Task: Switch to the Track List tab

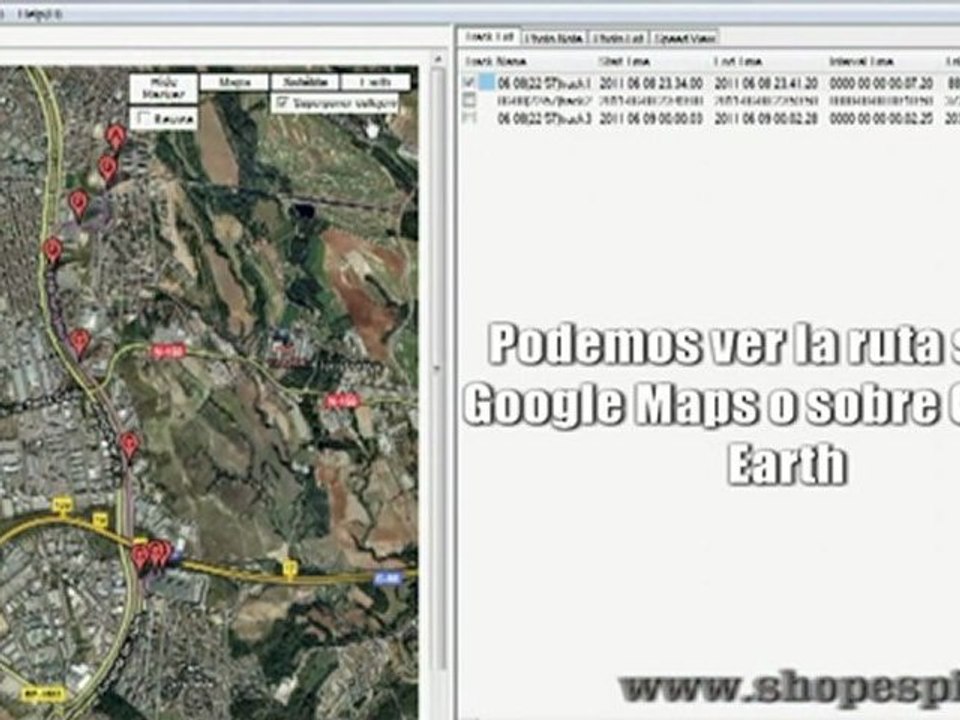Action: [x=489, y=37]
